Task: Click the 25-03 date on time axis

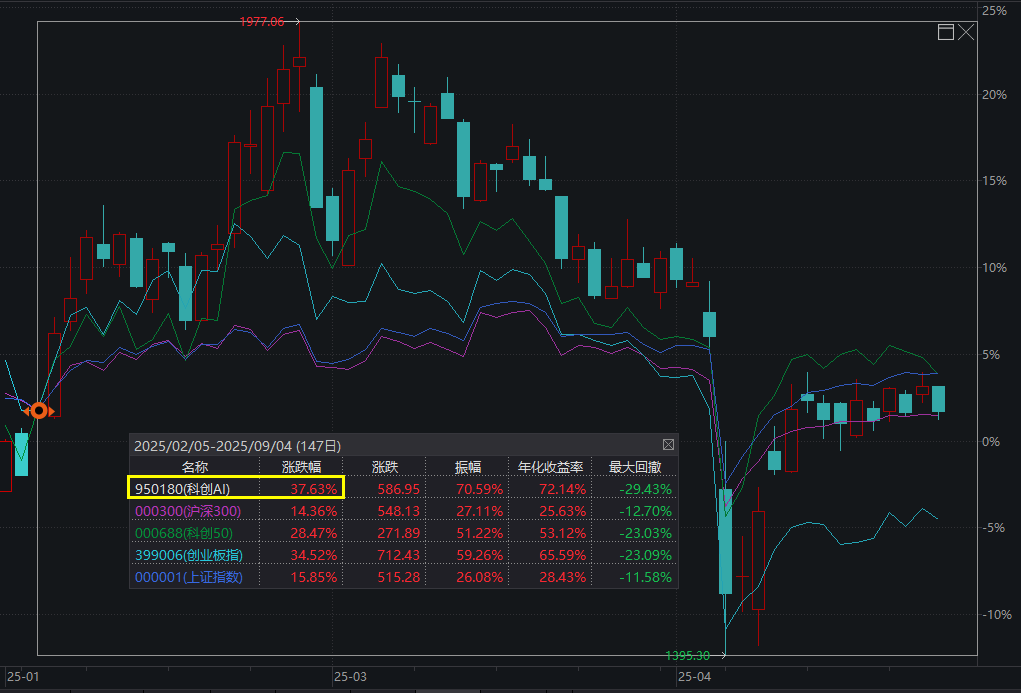Action: point(351,677)
